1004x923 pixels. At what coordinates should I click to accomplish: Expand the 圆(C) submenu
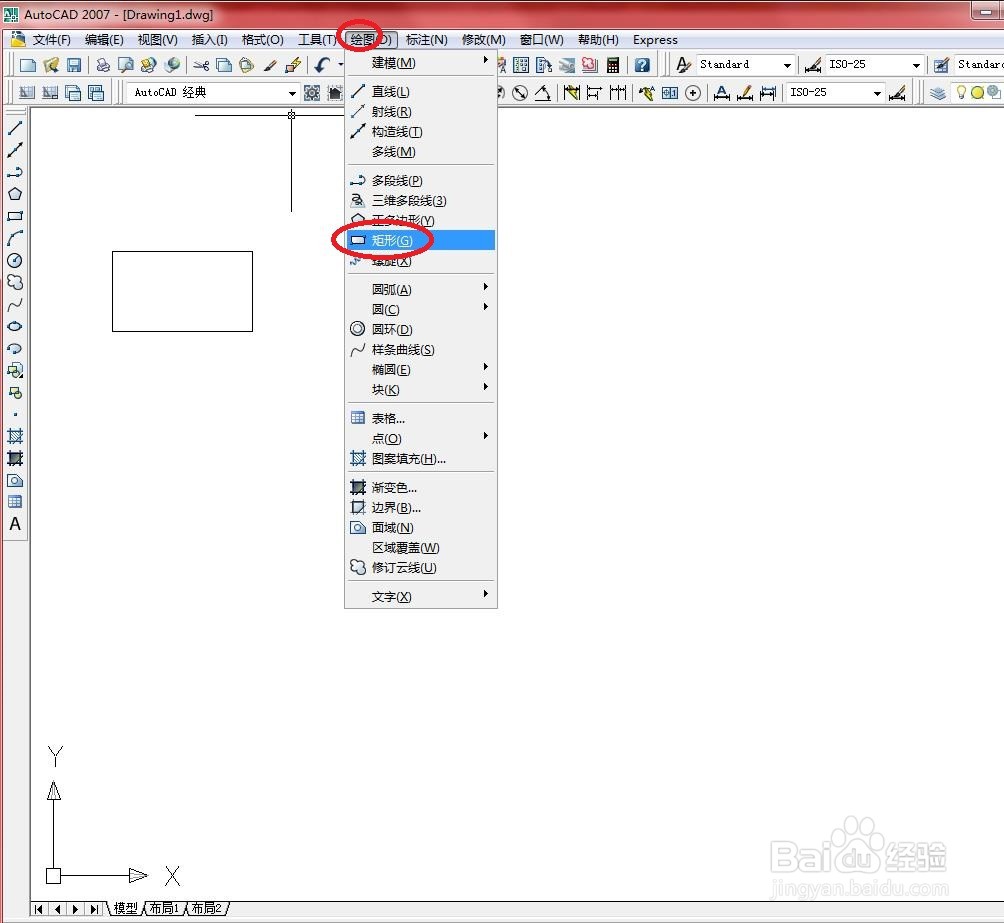[421, 309]
